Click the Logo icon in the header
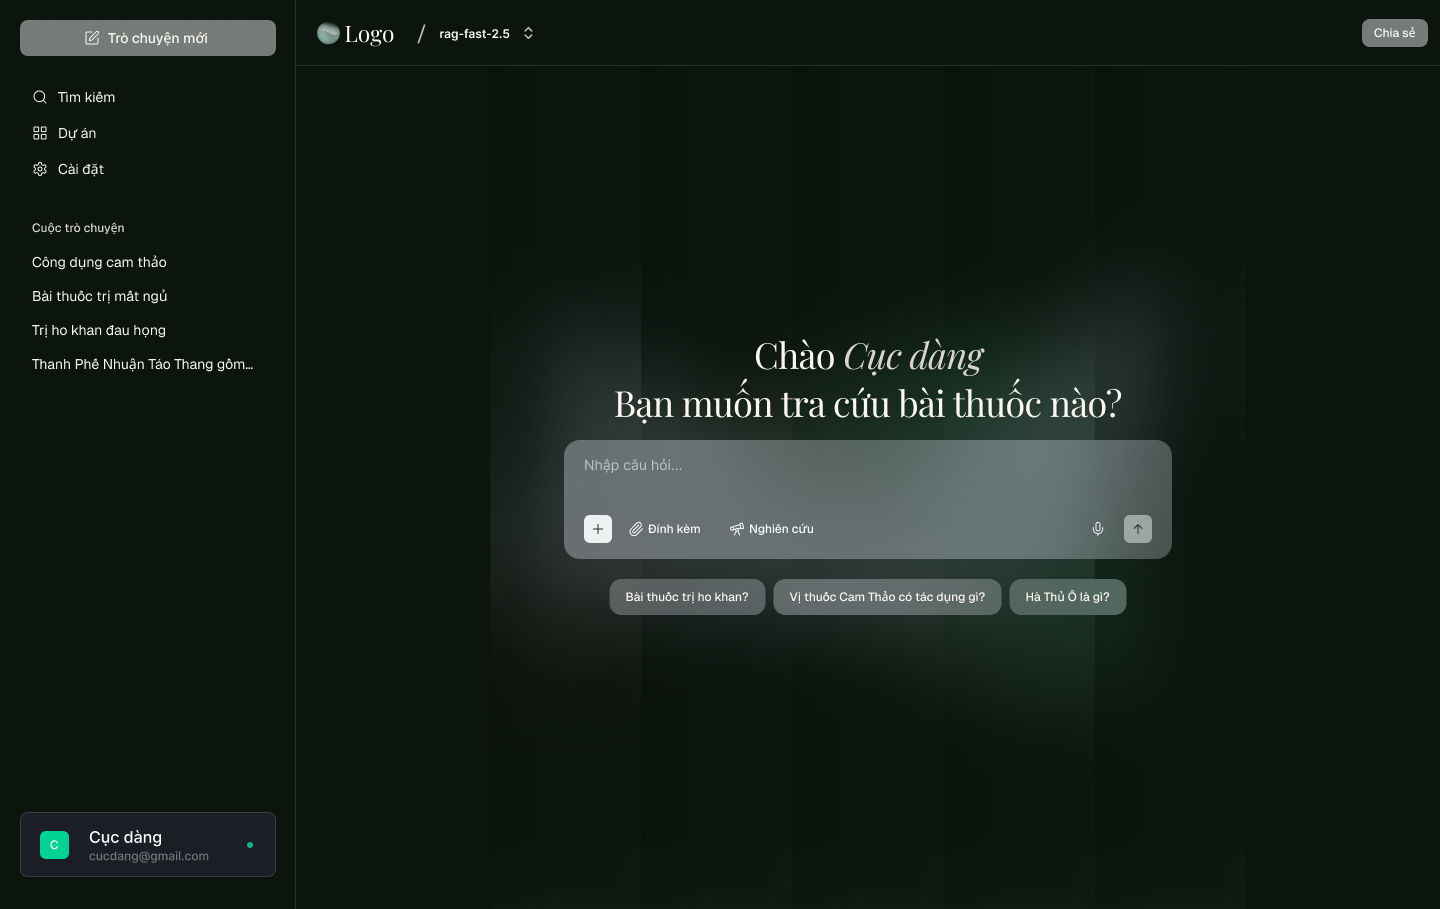1440x909 pixels. pyautogui.click(x=328, y=32)
